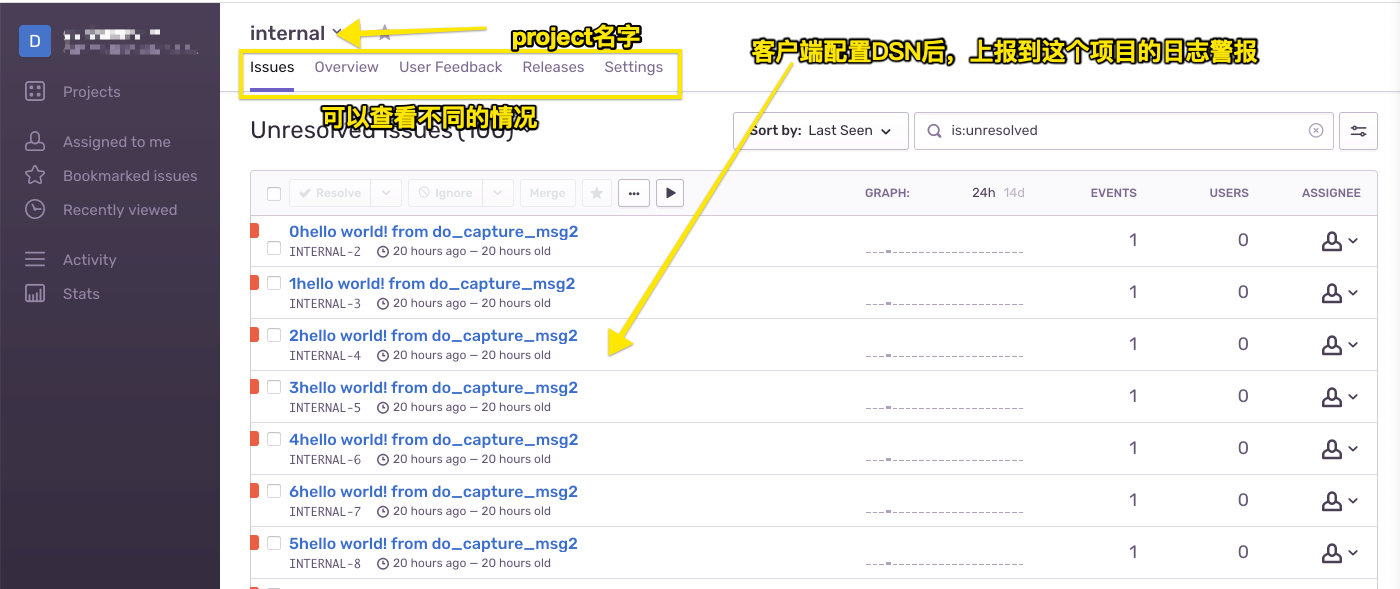Open assignee picker for INTERNAL-2

click(x=1340, y=241)
